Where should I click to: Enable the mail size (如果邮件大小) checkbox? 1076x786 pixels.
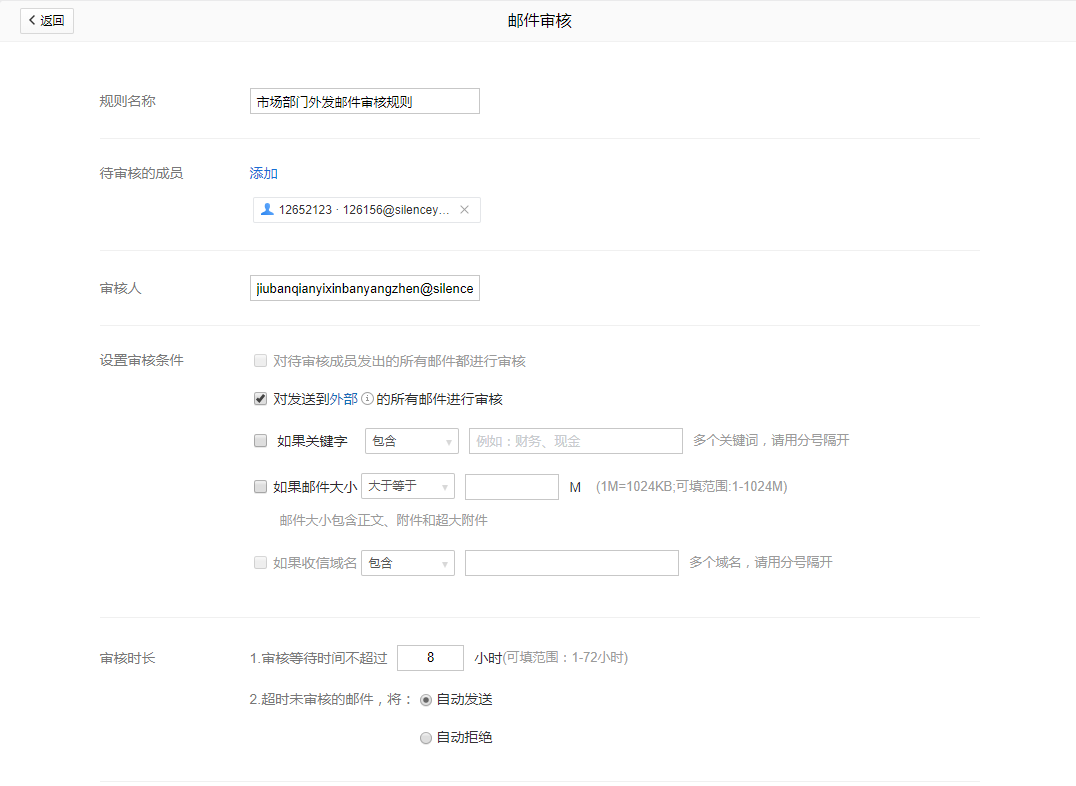click(261, 487)
